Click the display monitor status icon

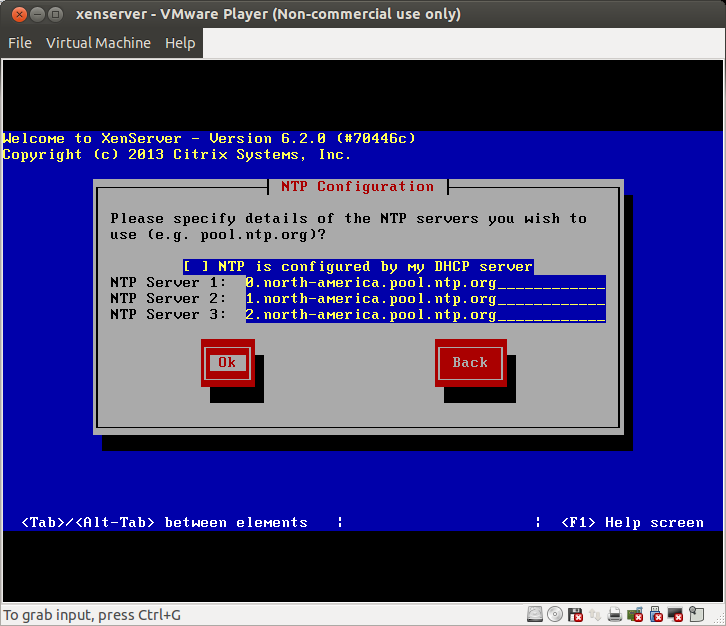(676, 614)
